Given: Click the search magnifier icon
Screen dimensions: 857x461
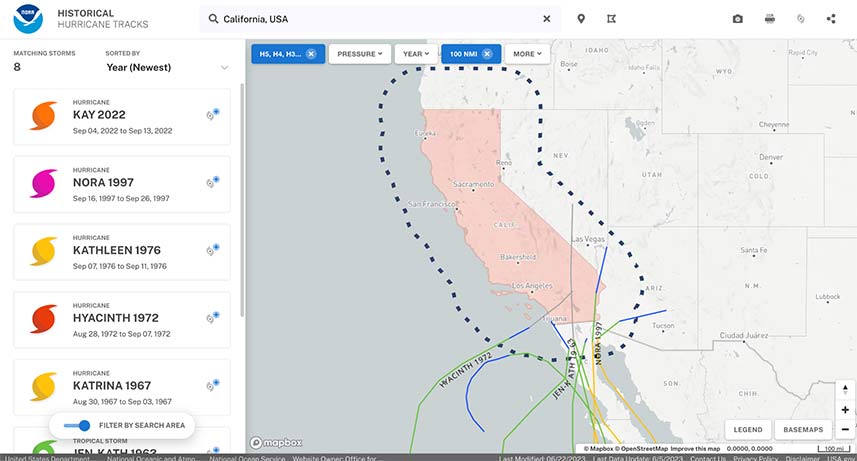Looking at the screenshot, I should [x=213, y=19].
